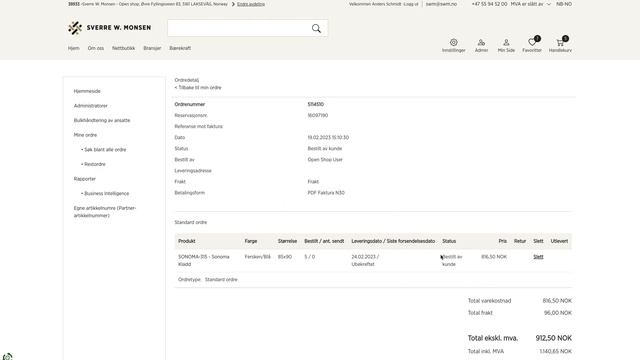Screen dimensions: 640x360
Task: Click delivery date 24.02.2023 cell
Action: [365, 260]
